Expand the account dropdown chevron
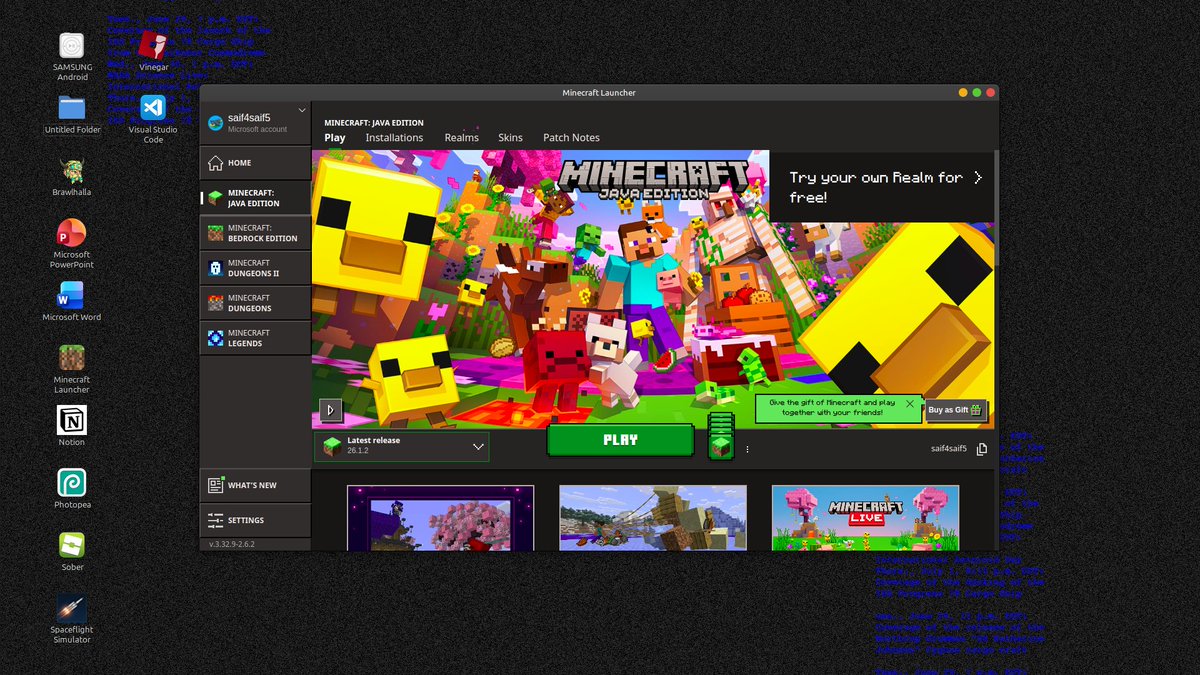This screenshot has height=675, width=1200. point(302,110)
